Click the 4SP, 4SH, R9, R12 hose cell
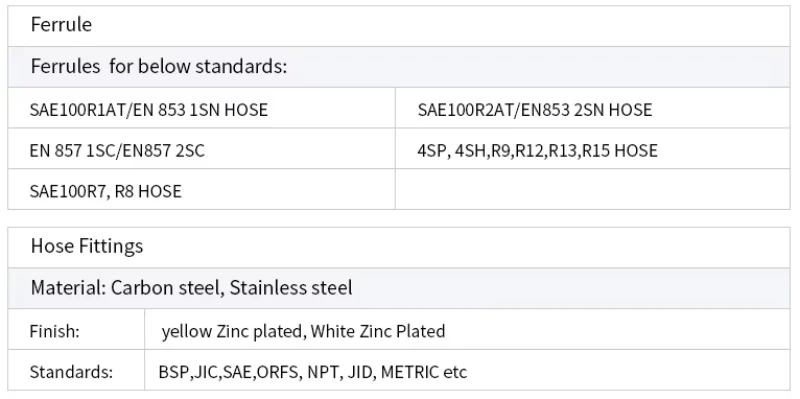This screenshot has width=800, height=399. 593,148
